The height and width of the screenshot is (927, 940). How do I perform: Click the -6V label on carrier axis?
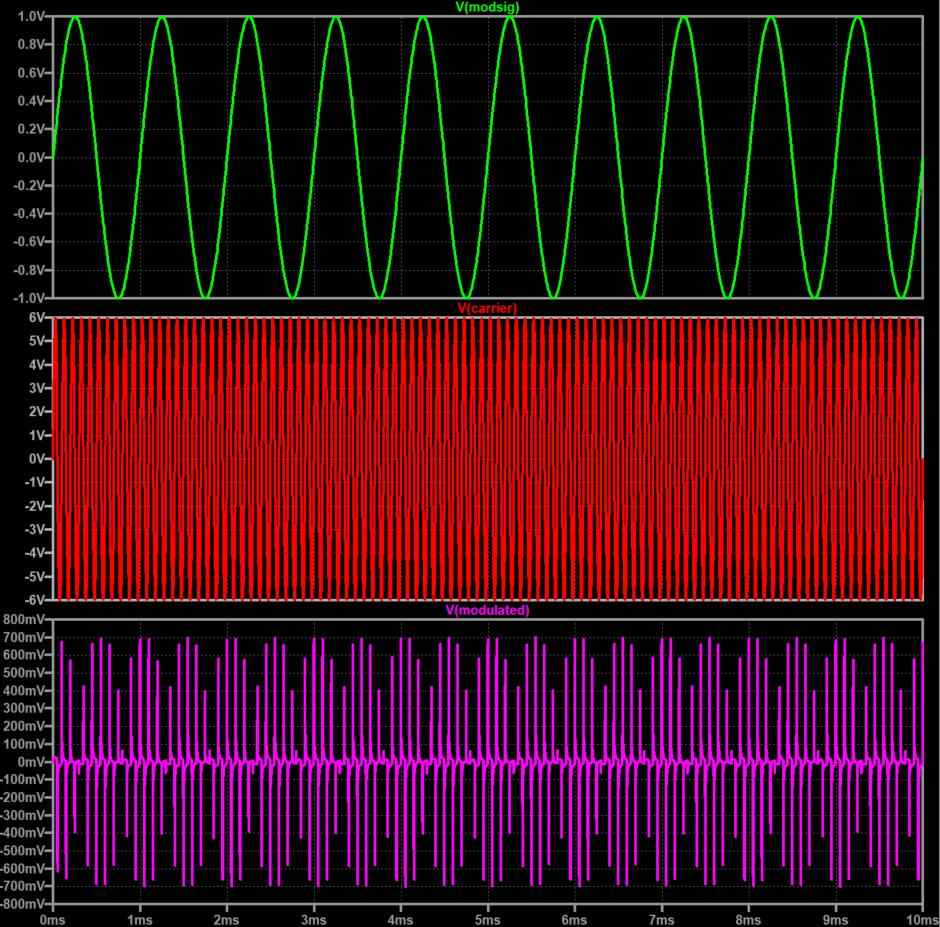click(35, 600)
